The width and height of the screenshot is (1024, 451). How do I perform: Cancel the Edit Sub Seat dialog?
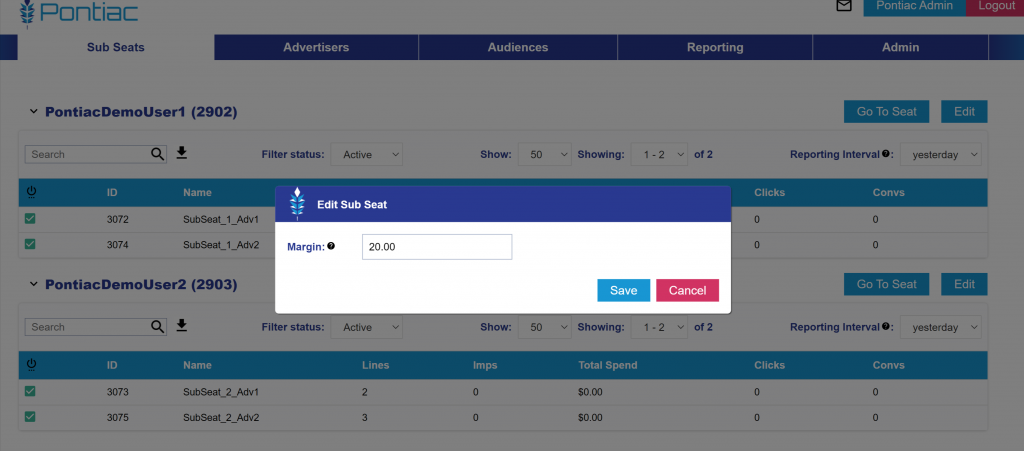tap(688, 290)
